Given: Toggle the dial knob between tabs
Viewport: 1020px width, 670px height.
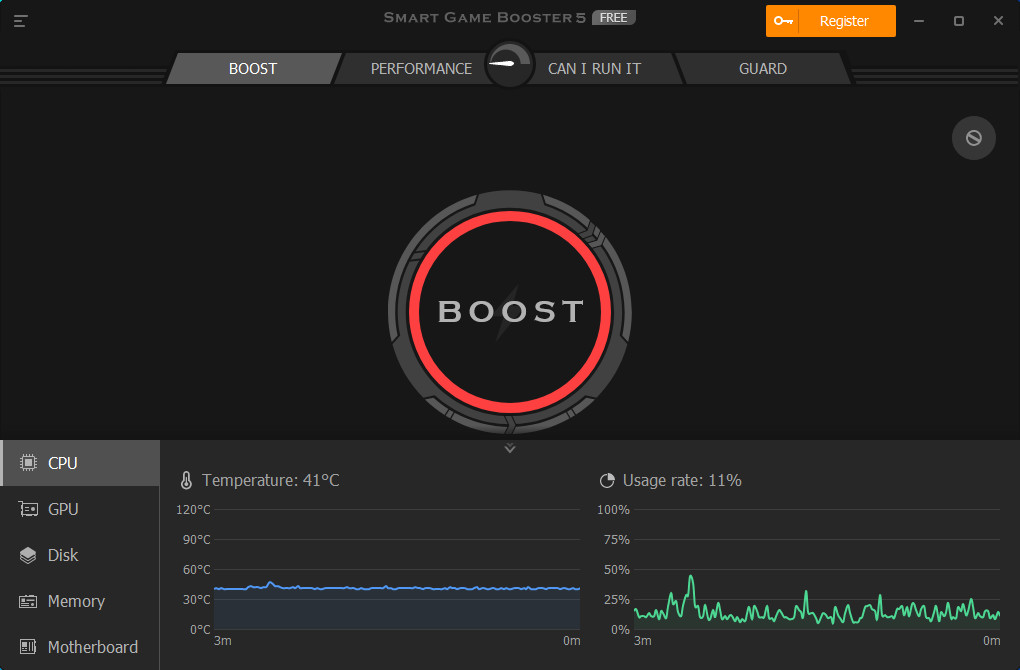Looking at the screenshot, I should pos(509,62).
